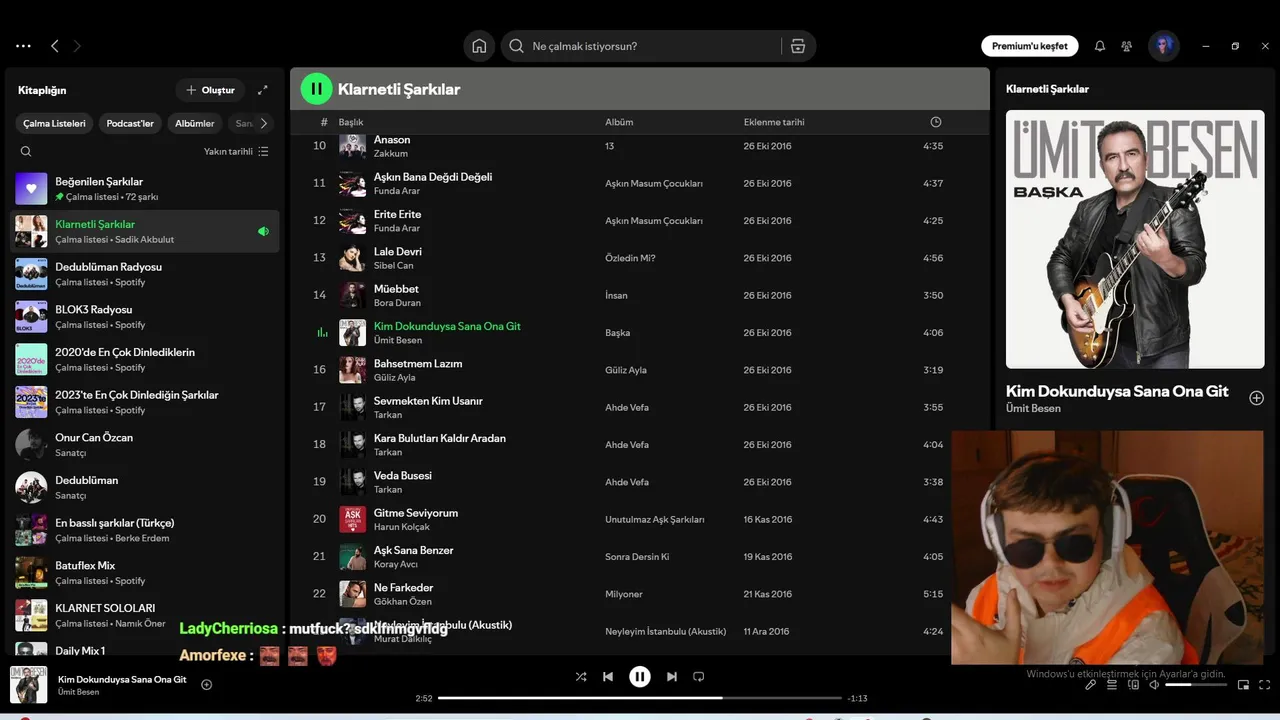
Task: Add song to Liked in bottom bar
Action: click(207, 685)
